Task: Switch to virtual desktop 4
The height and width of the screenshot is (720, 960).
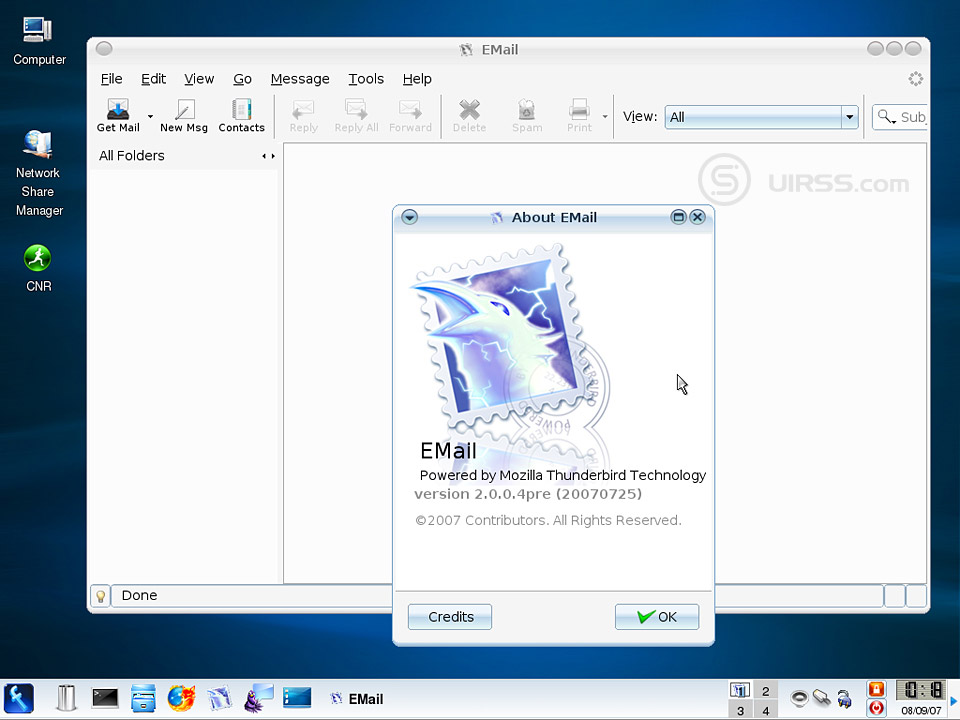Action: coord(766,710)
